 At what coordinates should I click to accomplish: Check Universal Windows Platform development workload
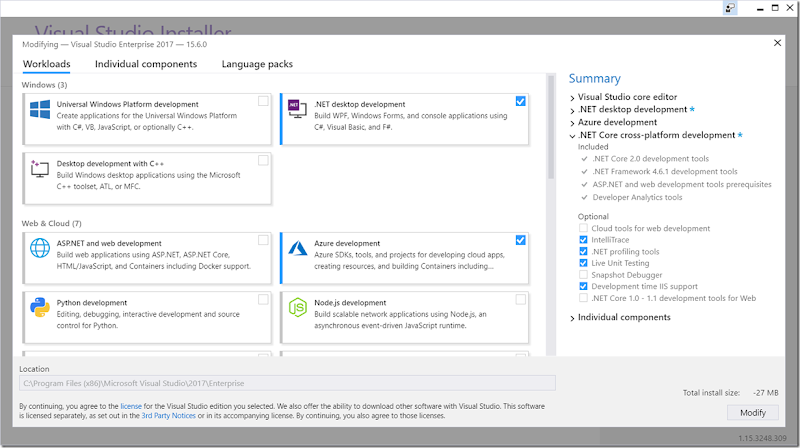pos(263,101)
